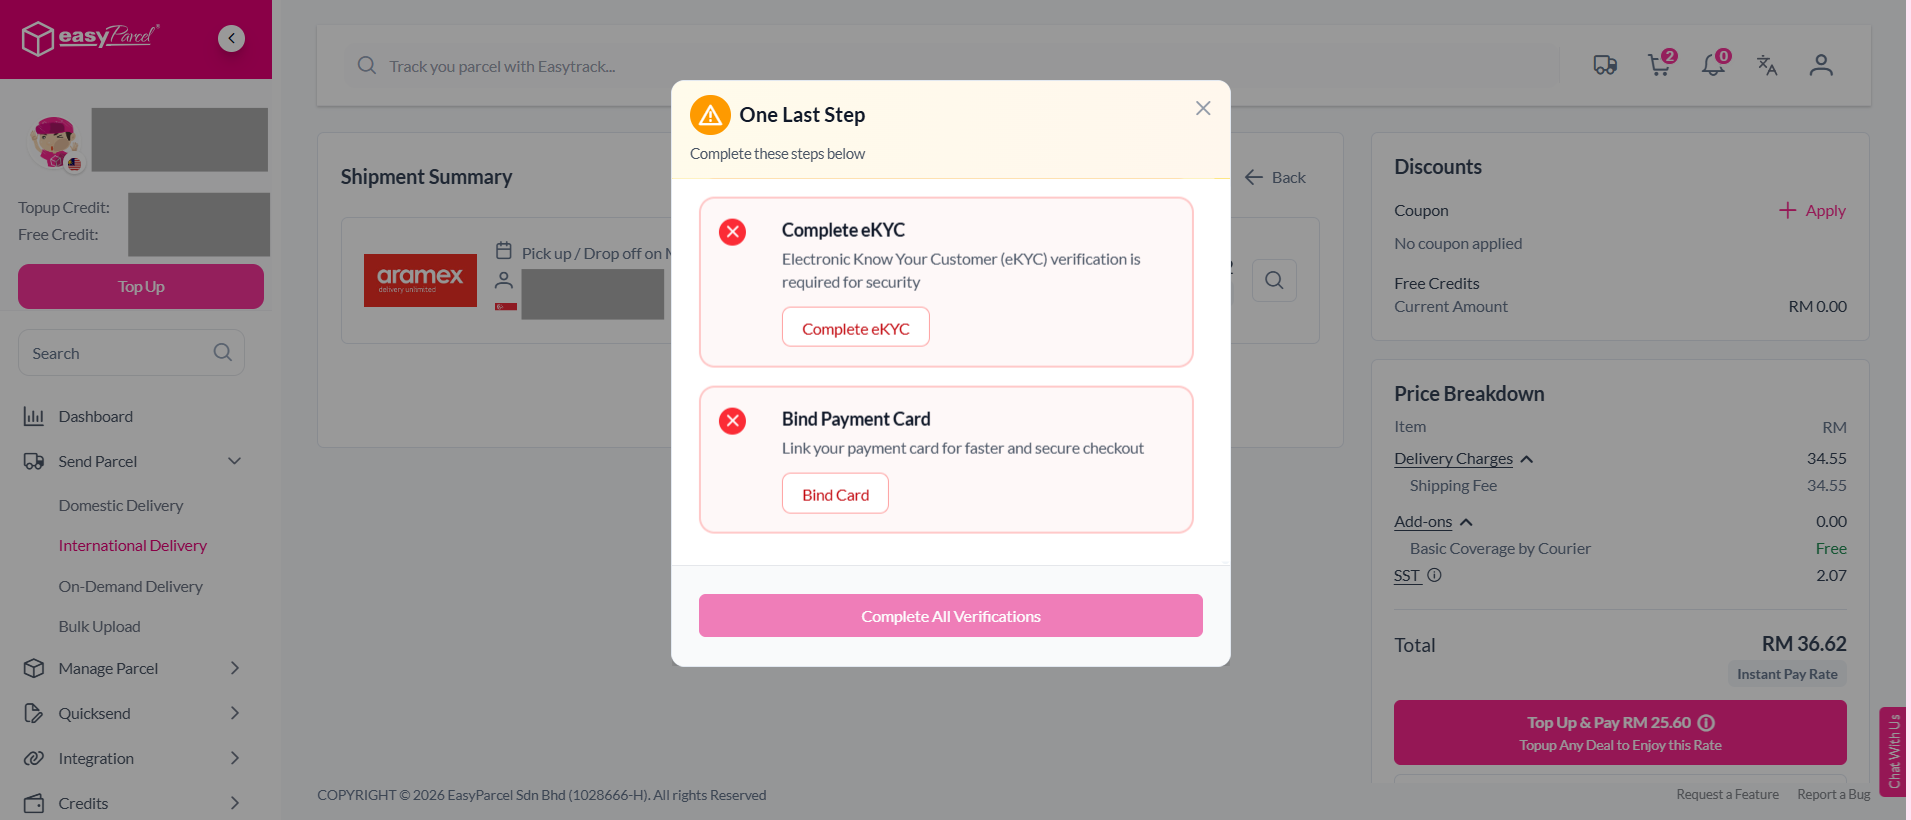Open Domestic Delivery menu item
The height and width of the screenshot is (820, 1911).
click(121, 505)
